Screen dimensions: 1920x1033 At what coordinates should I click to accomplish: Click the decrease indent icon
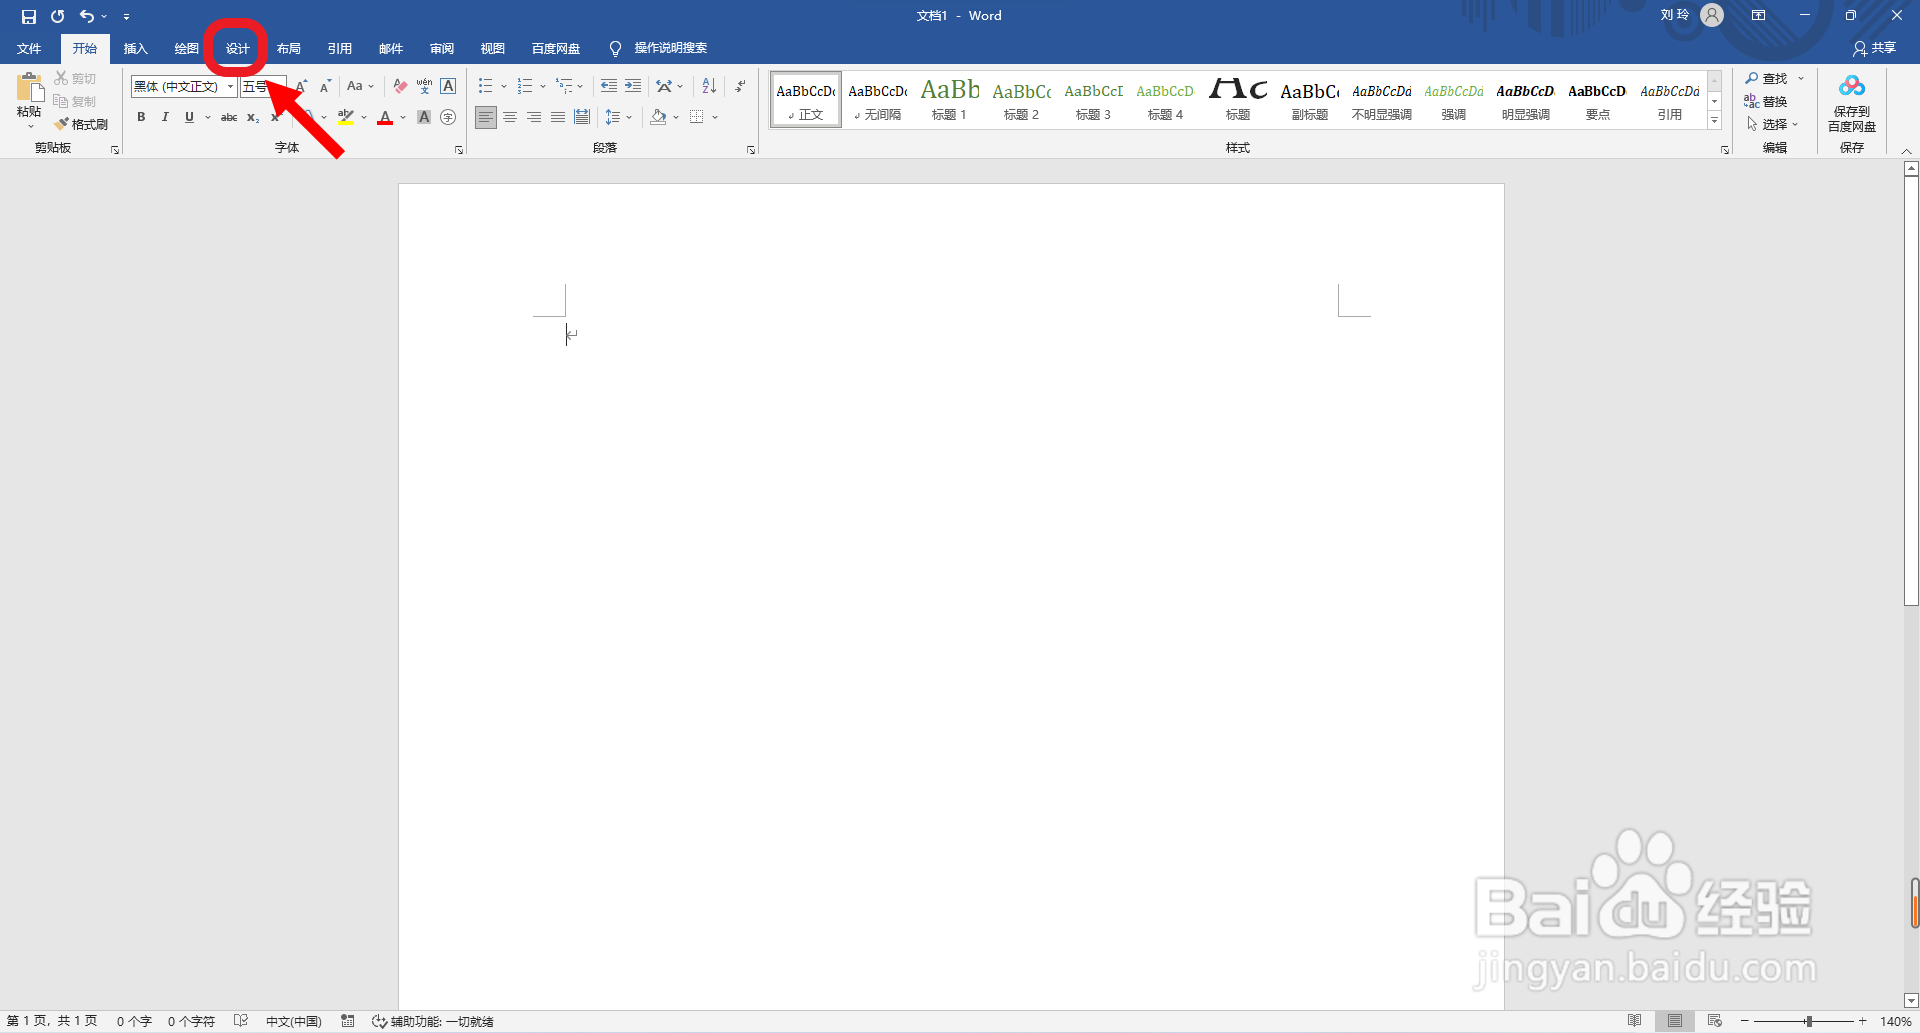tap(608, 86)
